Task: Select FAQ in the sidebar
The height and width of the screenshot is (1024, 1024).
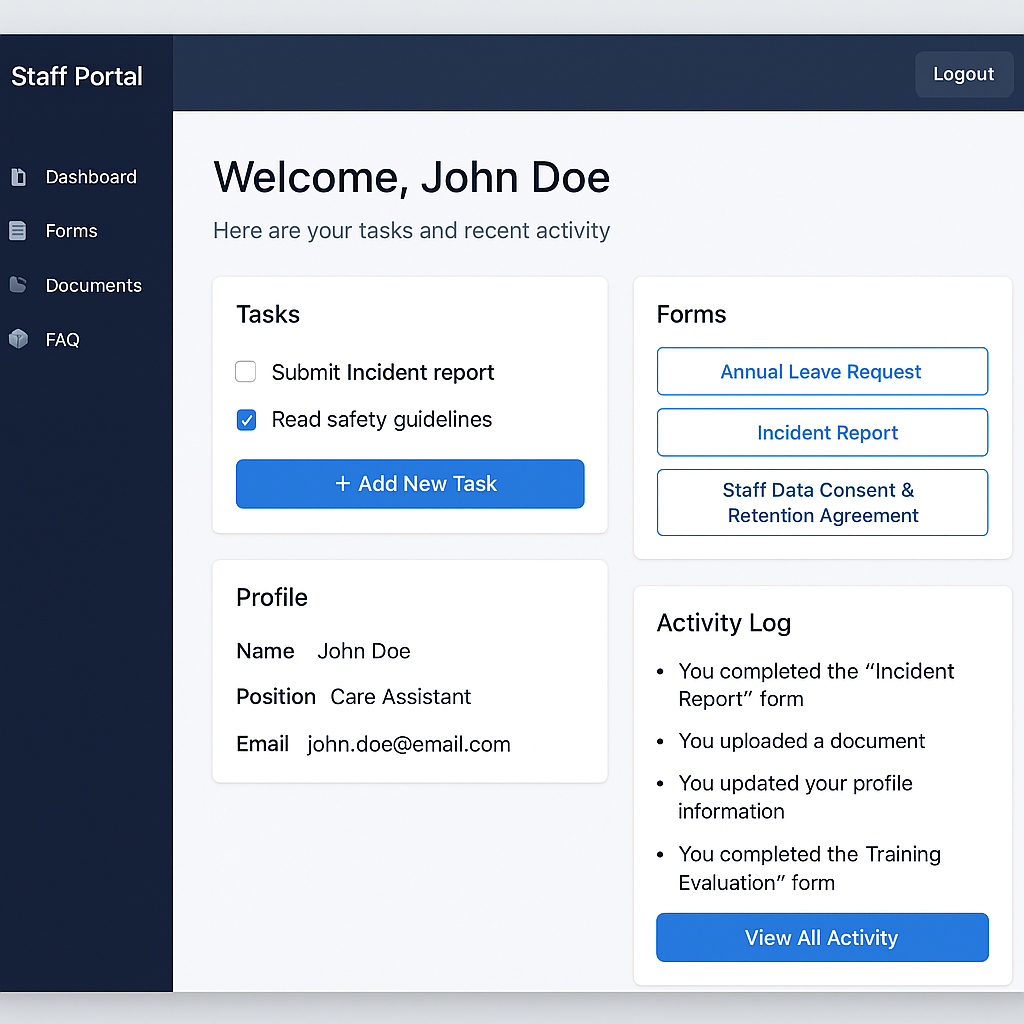Action: pos(62,339)
